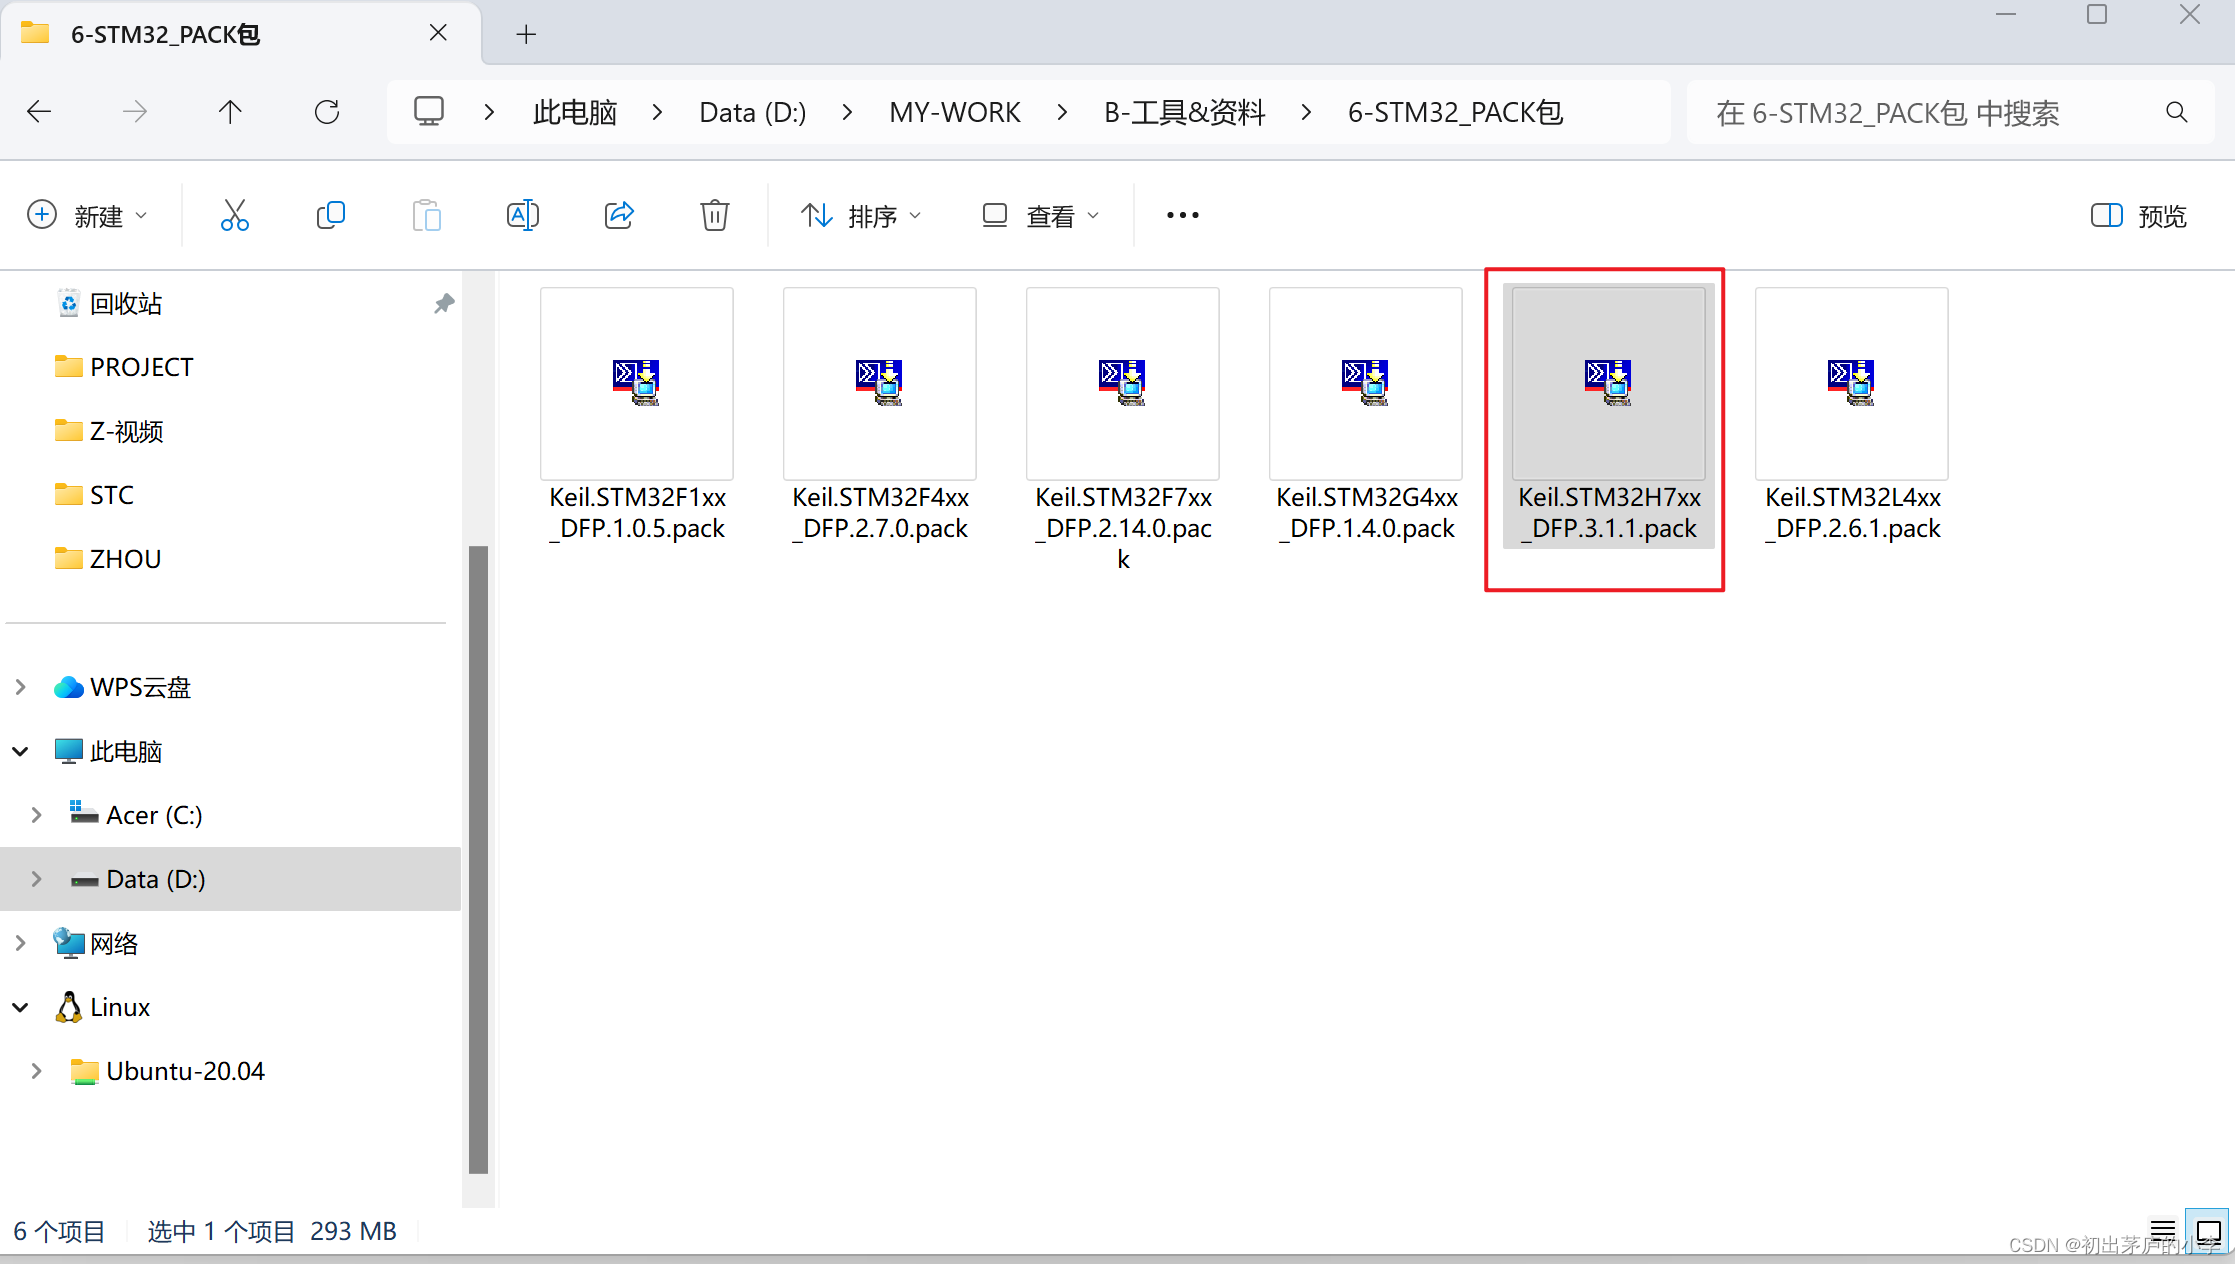
Task: Toggle the 预览 preview pane
Action: (x=2139, y=215)
